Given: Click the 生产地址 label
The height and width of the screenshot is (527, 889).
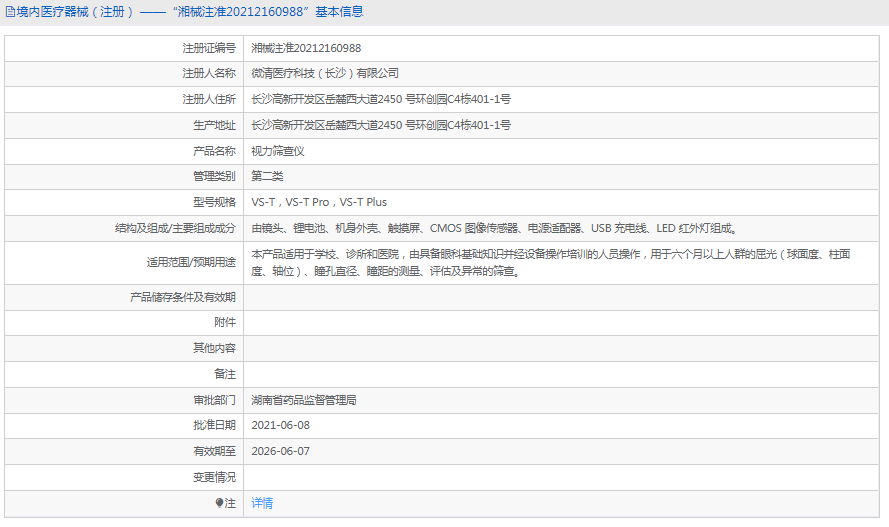Looking at the screenshot, I should 214,125.
